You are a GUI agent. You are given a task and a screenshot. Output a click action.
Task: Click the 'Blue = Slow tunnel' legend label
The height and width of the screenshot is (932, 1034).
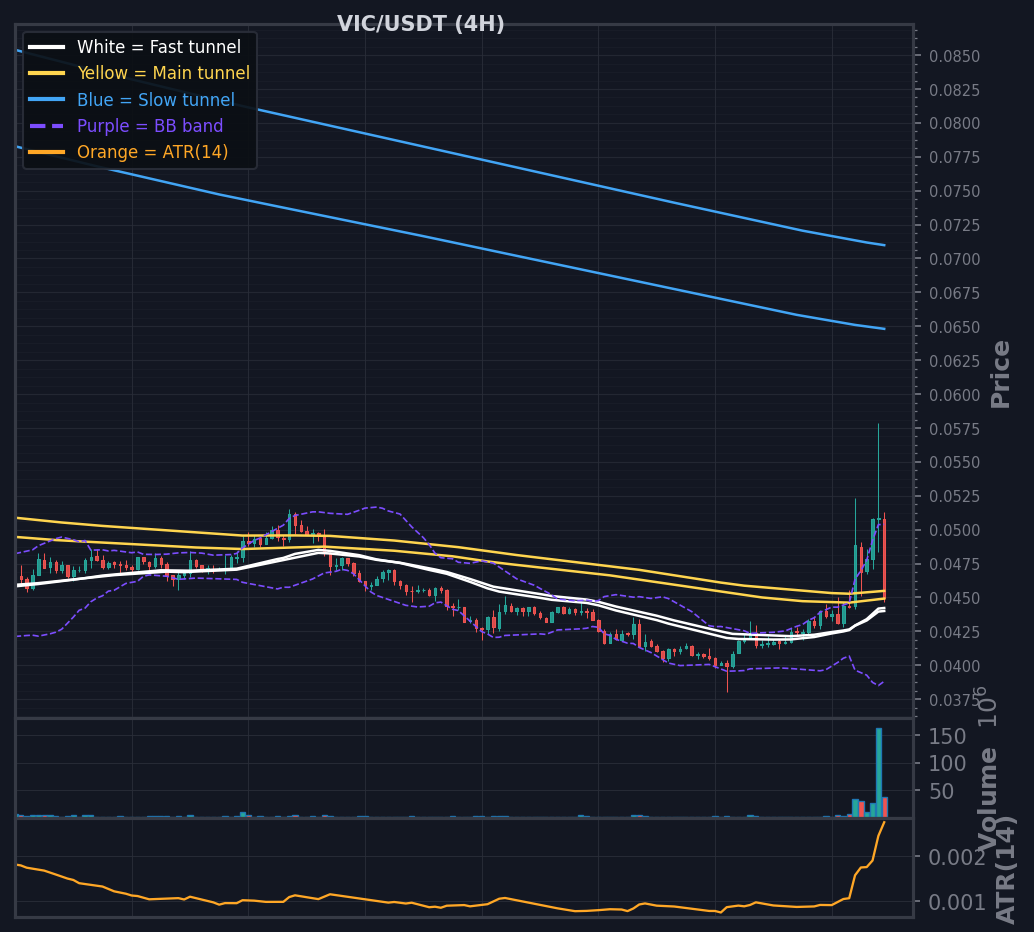pos(156,100)
